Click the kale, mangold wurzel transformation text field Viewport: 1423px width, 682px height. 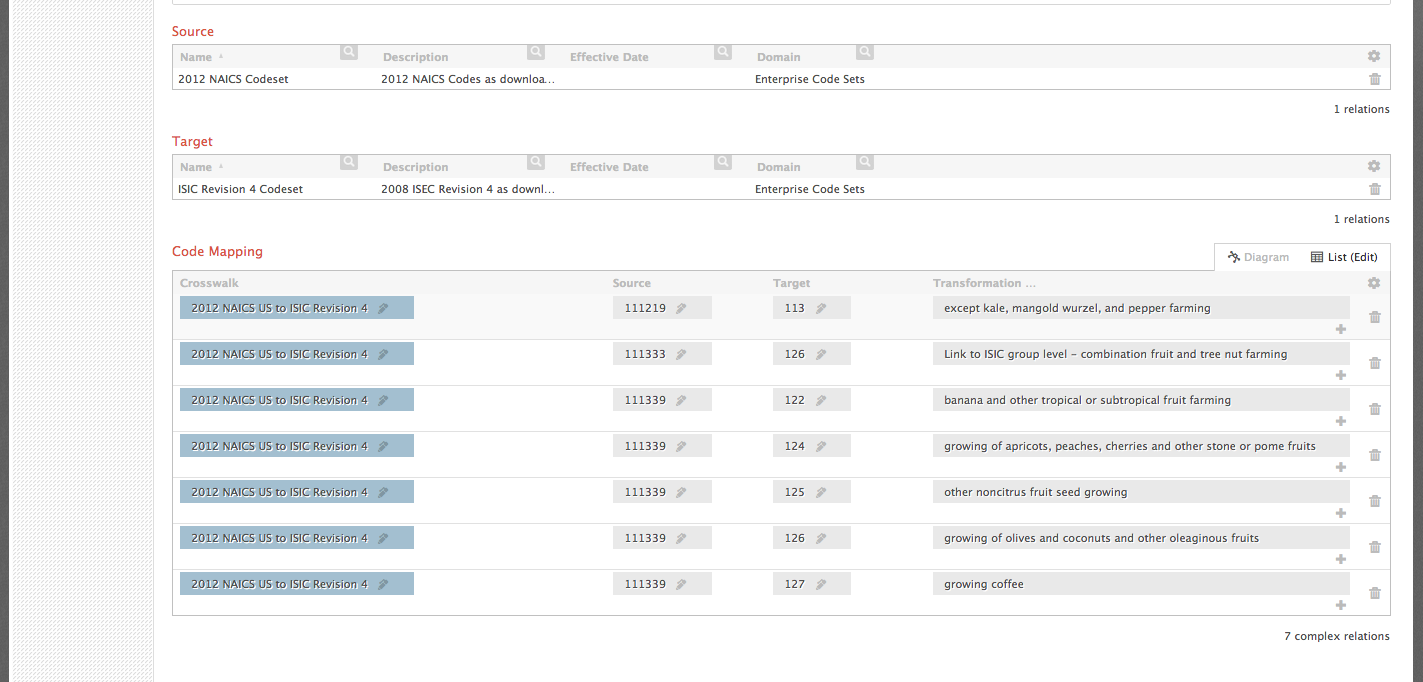1141,308
